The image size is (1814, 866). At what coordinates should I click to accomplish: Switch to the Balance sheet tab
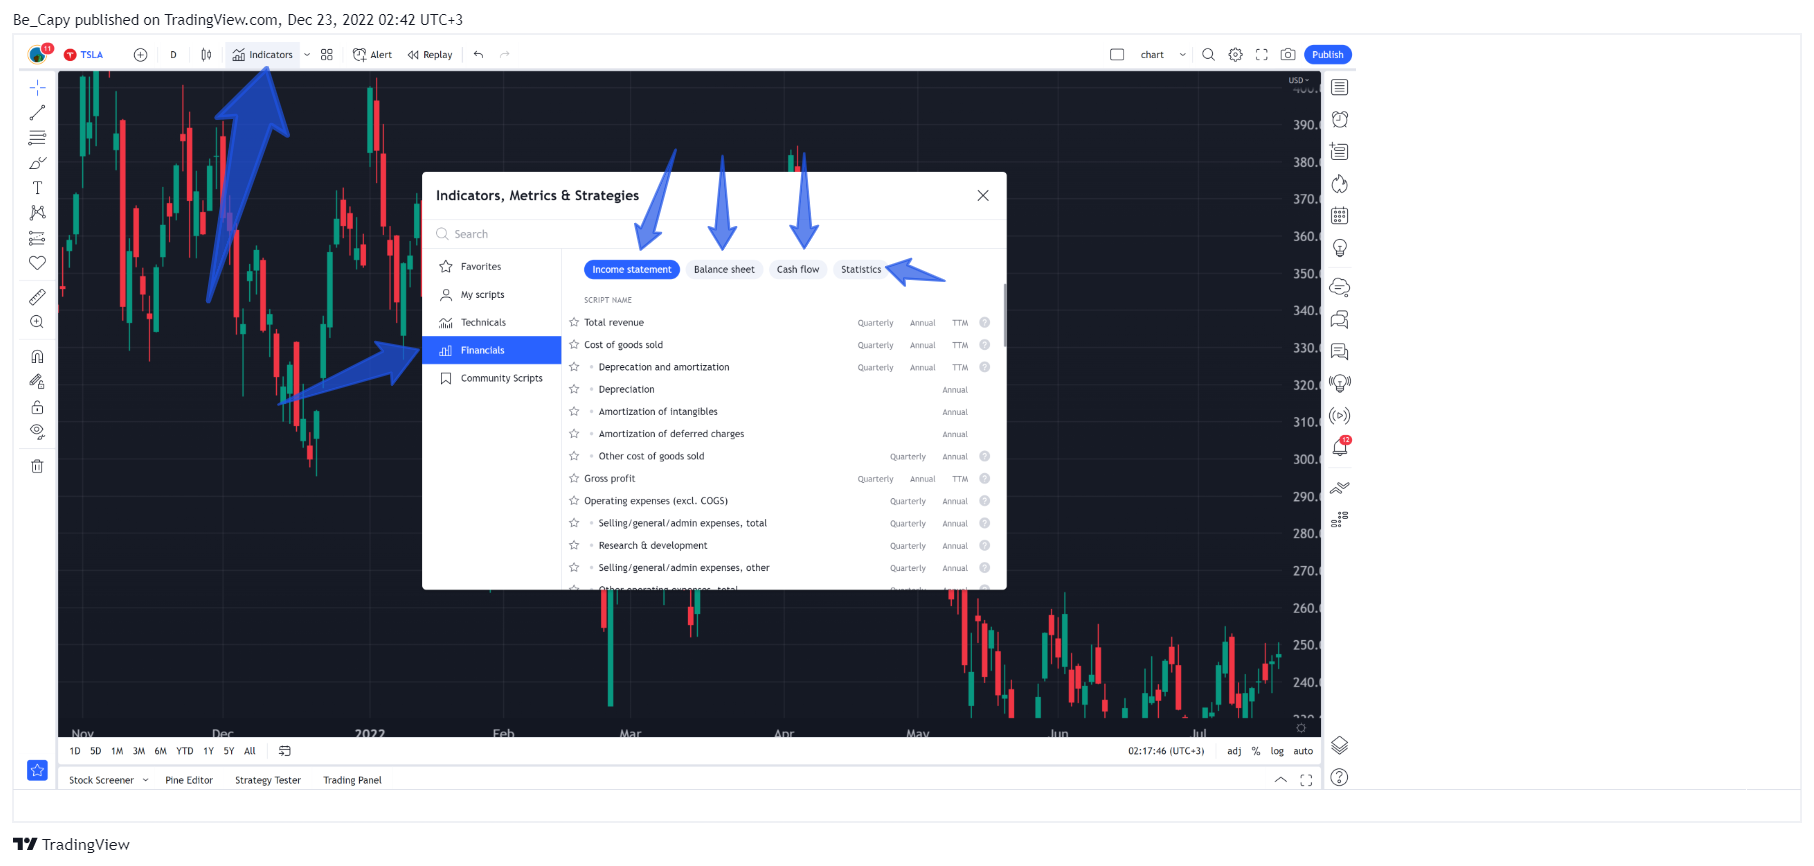pos(724,270)
